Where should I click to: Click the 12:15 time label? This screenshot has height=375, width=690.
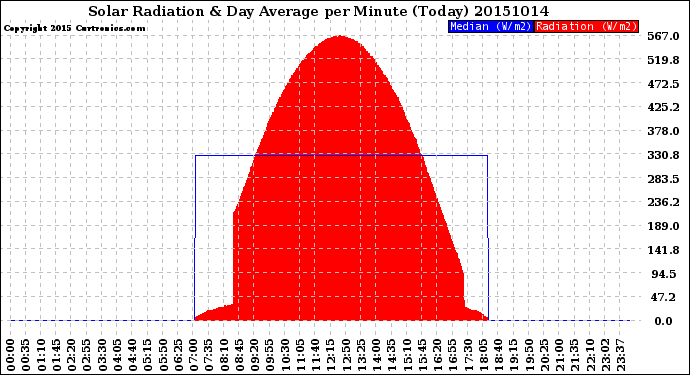(x=330, y=355)
